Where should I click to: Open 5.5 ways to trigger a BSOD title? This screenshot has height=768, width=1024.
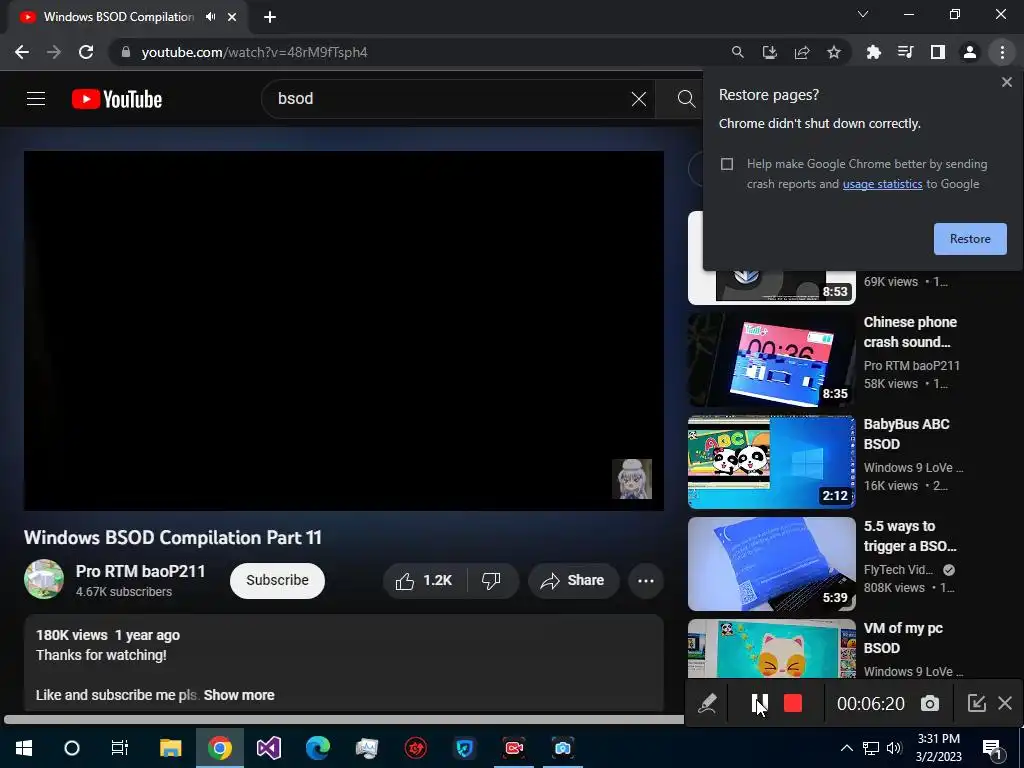[910, 536]
